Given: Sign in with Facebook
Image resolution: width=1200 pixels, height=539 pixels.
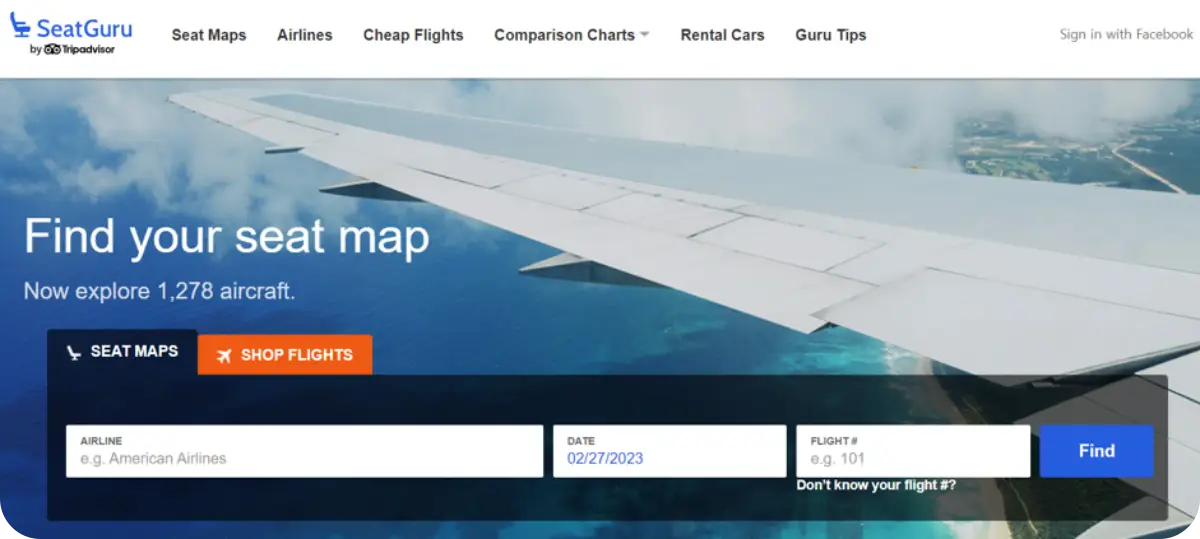Looking at the screenshot, I should (x=1126, y=34).
